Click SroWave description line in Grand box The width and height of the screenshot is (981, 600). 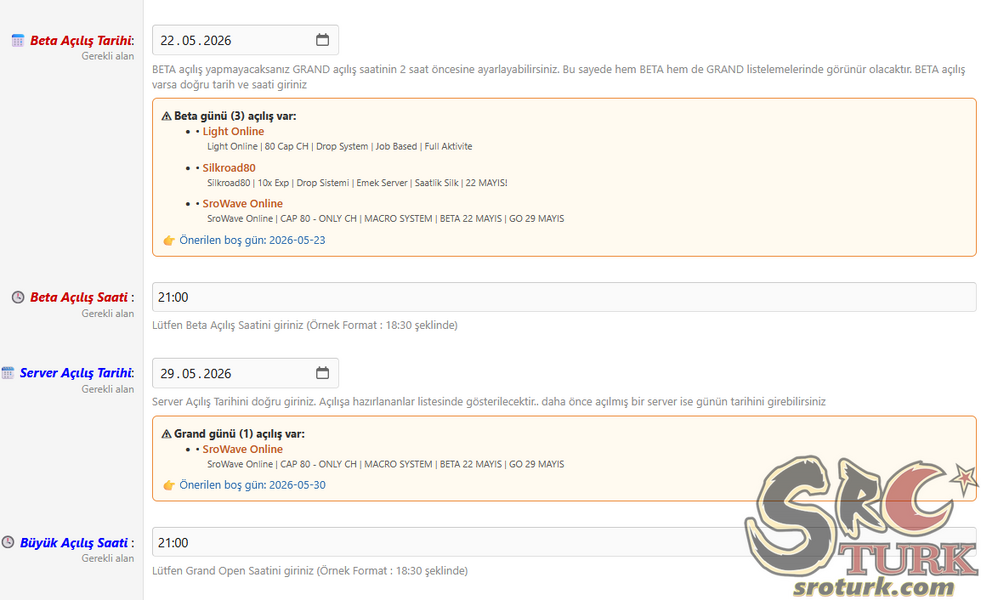[x=385, y=464]
